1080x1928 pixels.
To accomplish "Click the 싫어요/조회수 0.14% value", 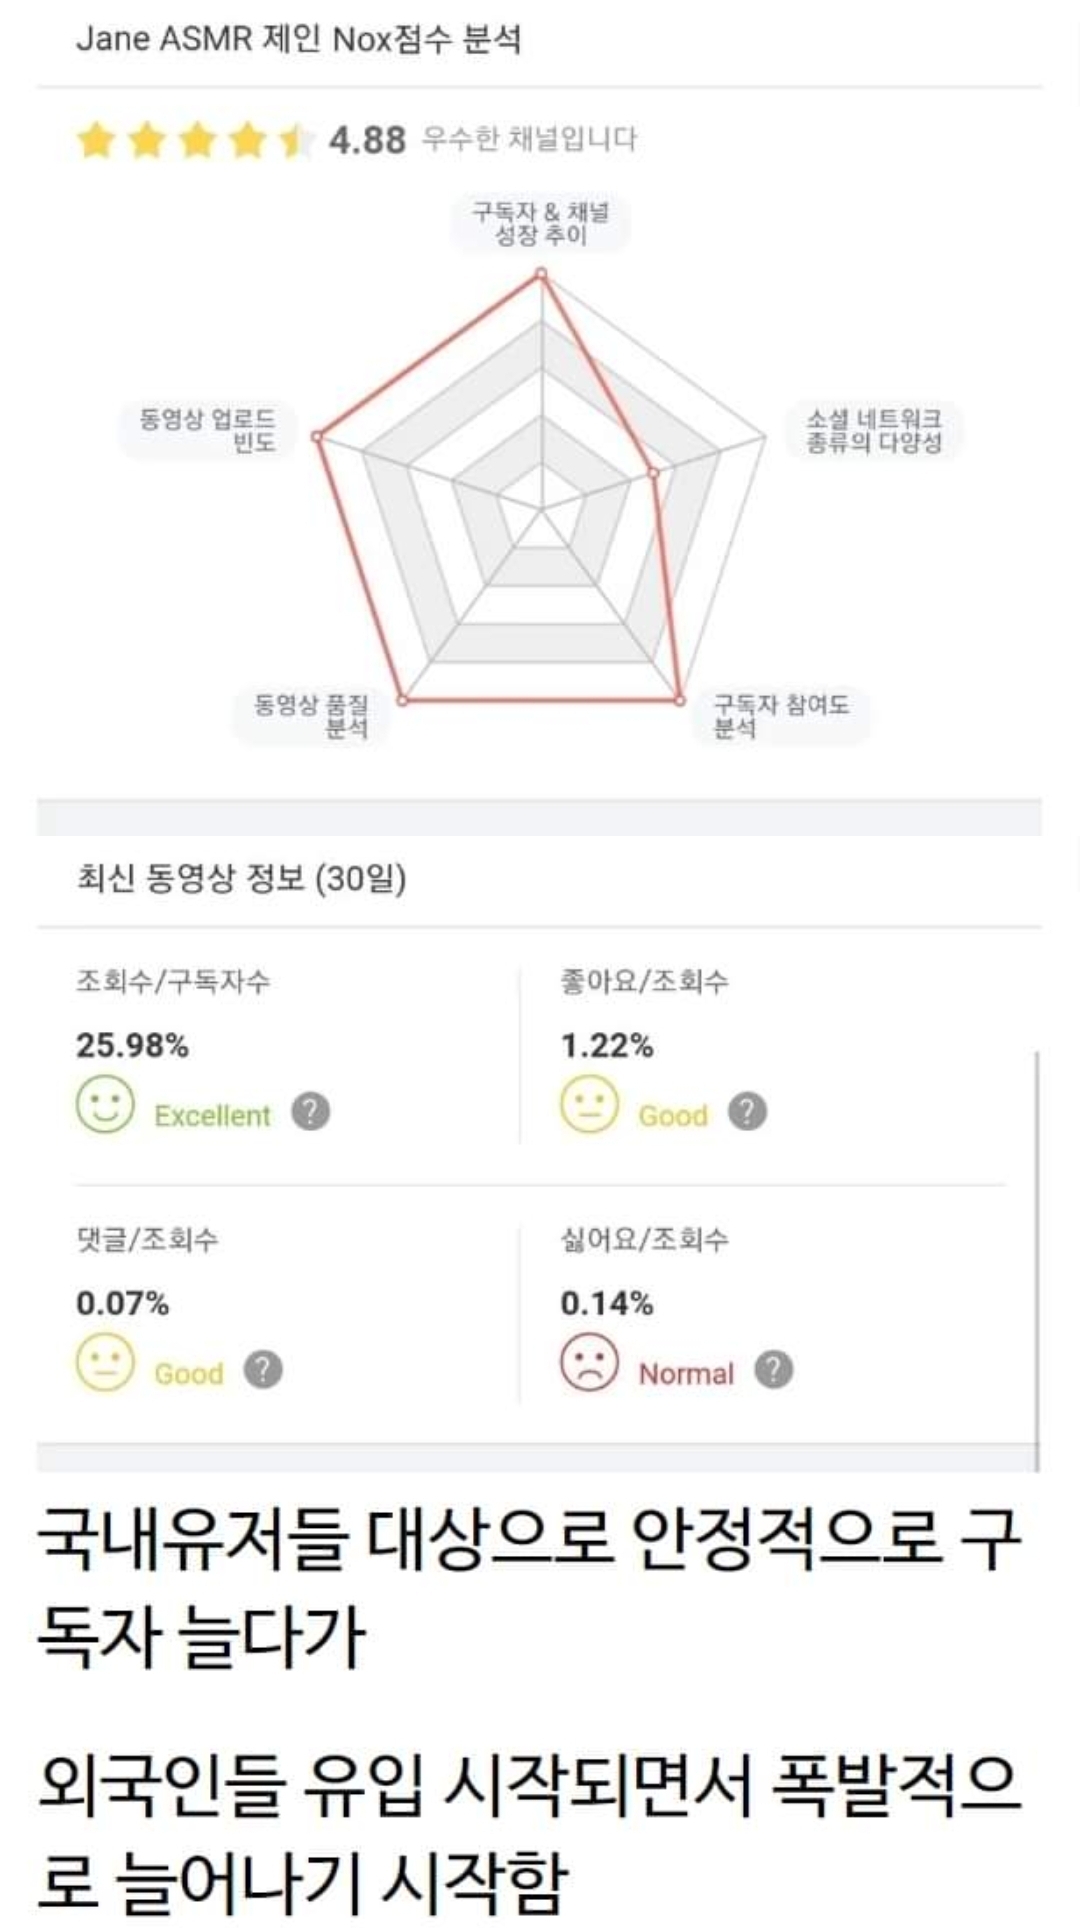I will [x=607, y=1304].
